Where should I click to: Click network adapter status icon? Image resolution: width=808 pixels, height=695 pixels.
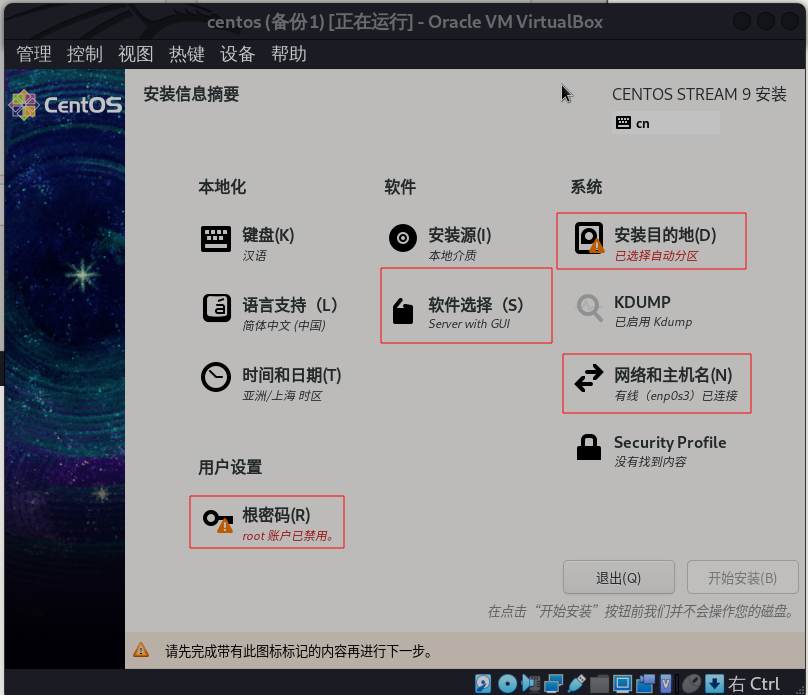(x=553, y=684)
